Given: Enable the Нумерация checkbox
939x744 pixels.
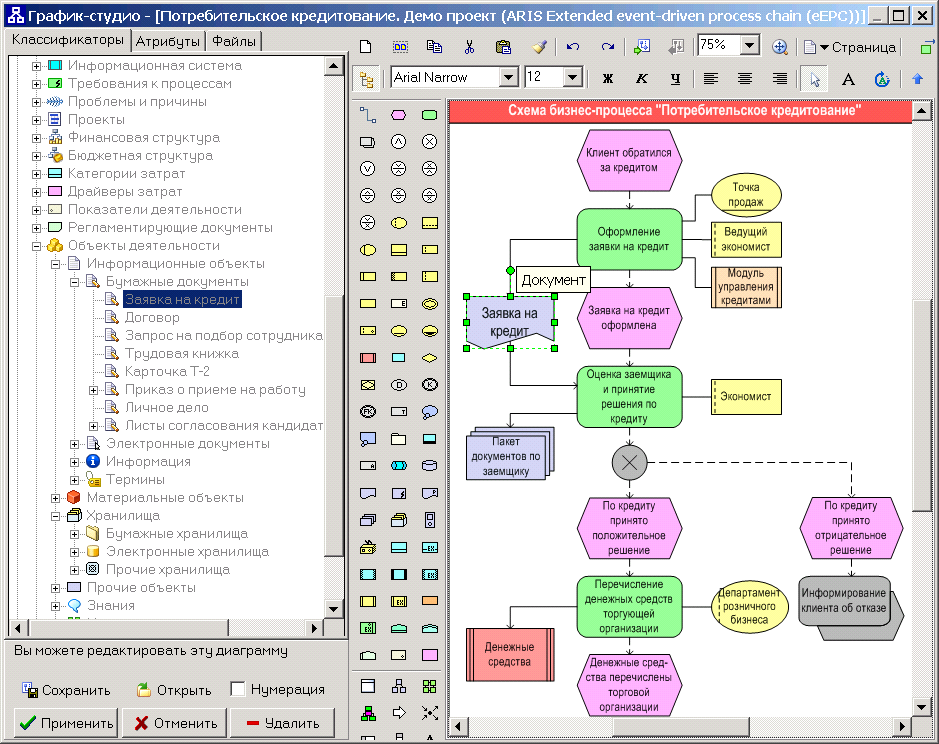Looking at the screenshot, I should pos(238,689).
